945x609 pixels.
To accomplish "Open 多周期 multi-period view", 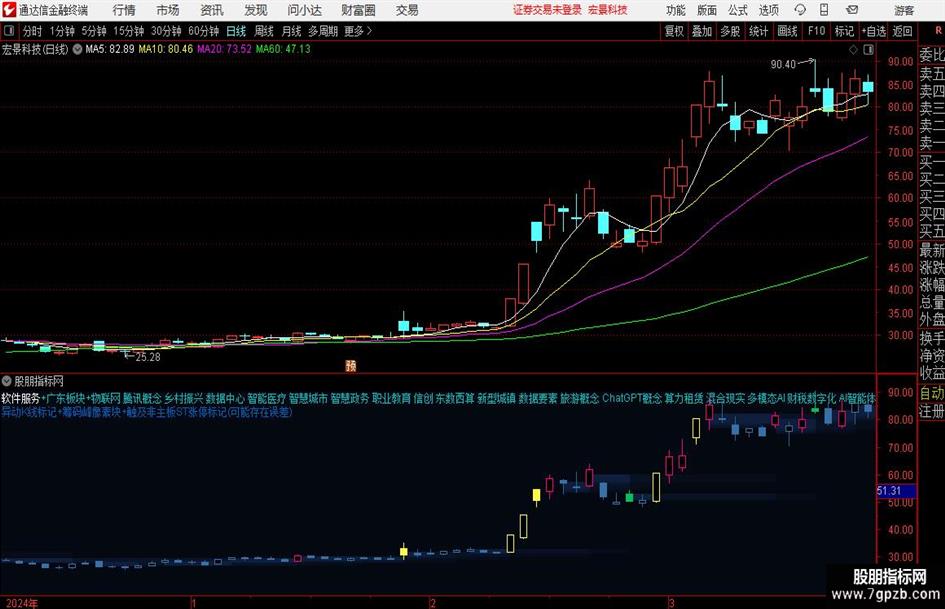I will point(323,31).
